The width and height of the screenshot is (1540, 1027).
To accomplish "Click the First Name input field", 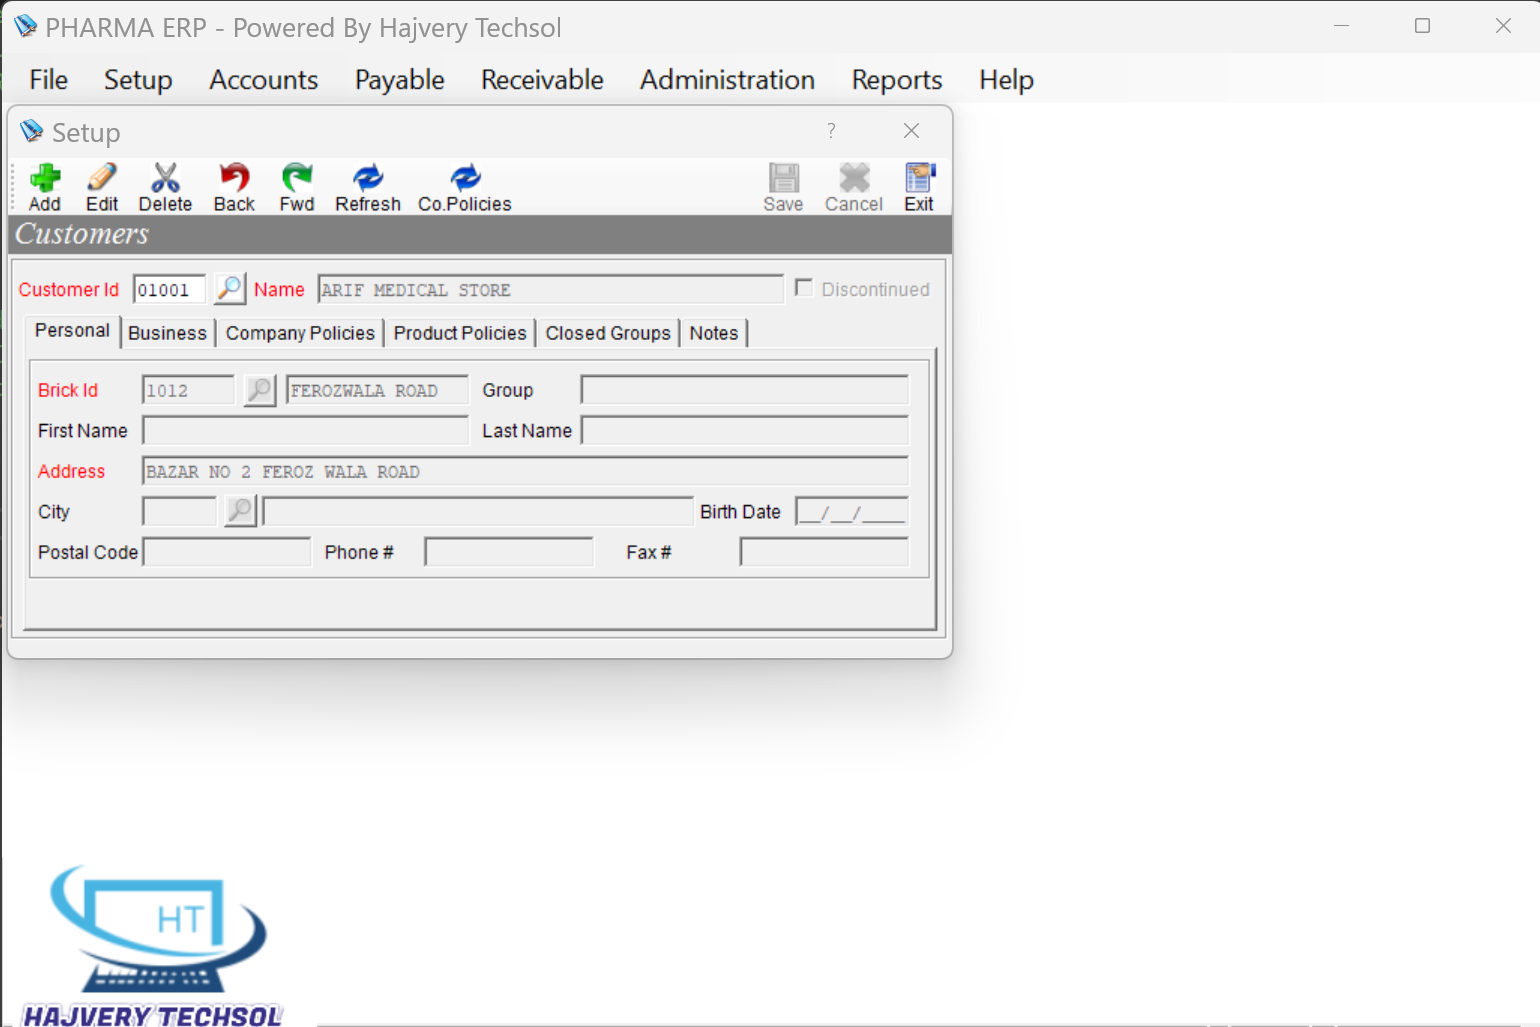I will [305, 431].
